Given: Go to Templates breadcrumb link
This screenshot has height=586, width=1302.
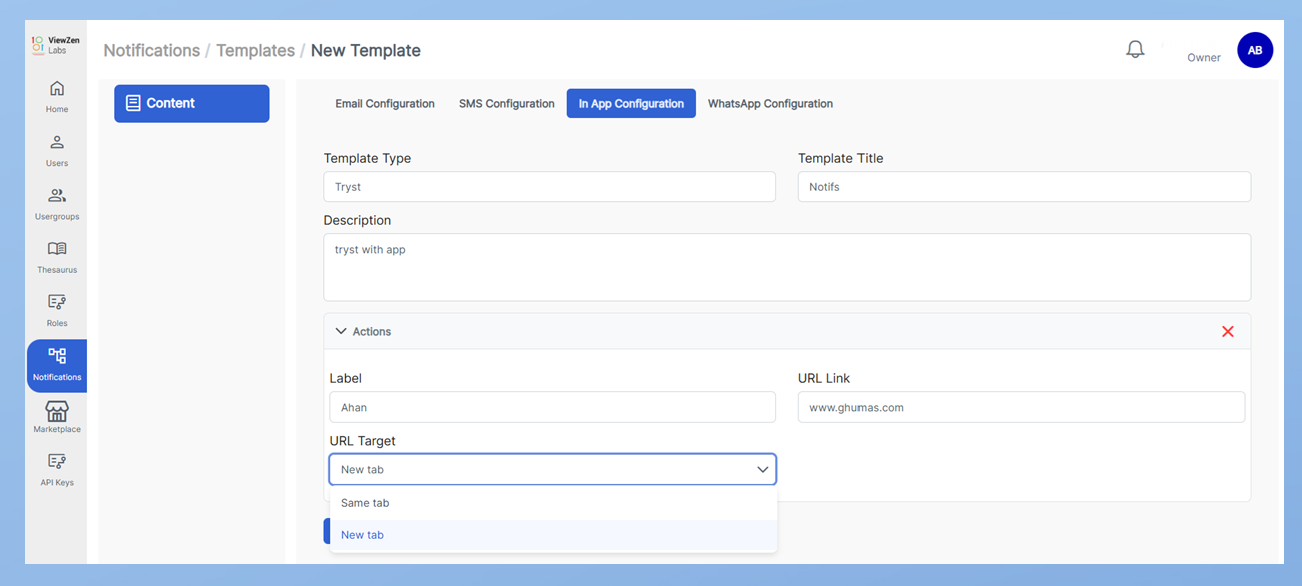Looking at the screenshot, I should [x=255, y=50].
